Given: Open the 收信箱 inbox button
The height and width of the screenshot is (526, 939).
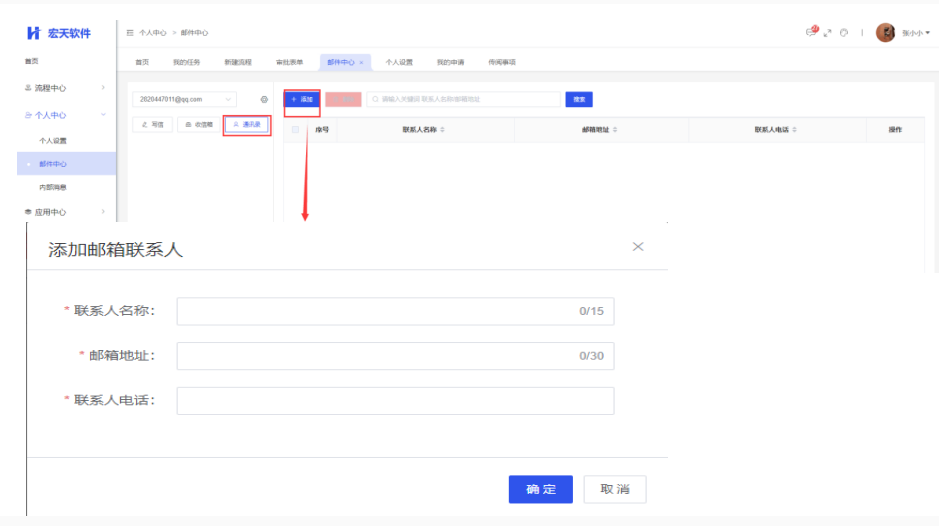Looking at the screenshot, I should click(x=199, y=125).
